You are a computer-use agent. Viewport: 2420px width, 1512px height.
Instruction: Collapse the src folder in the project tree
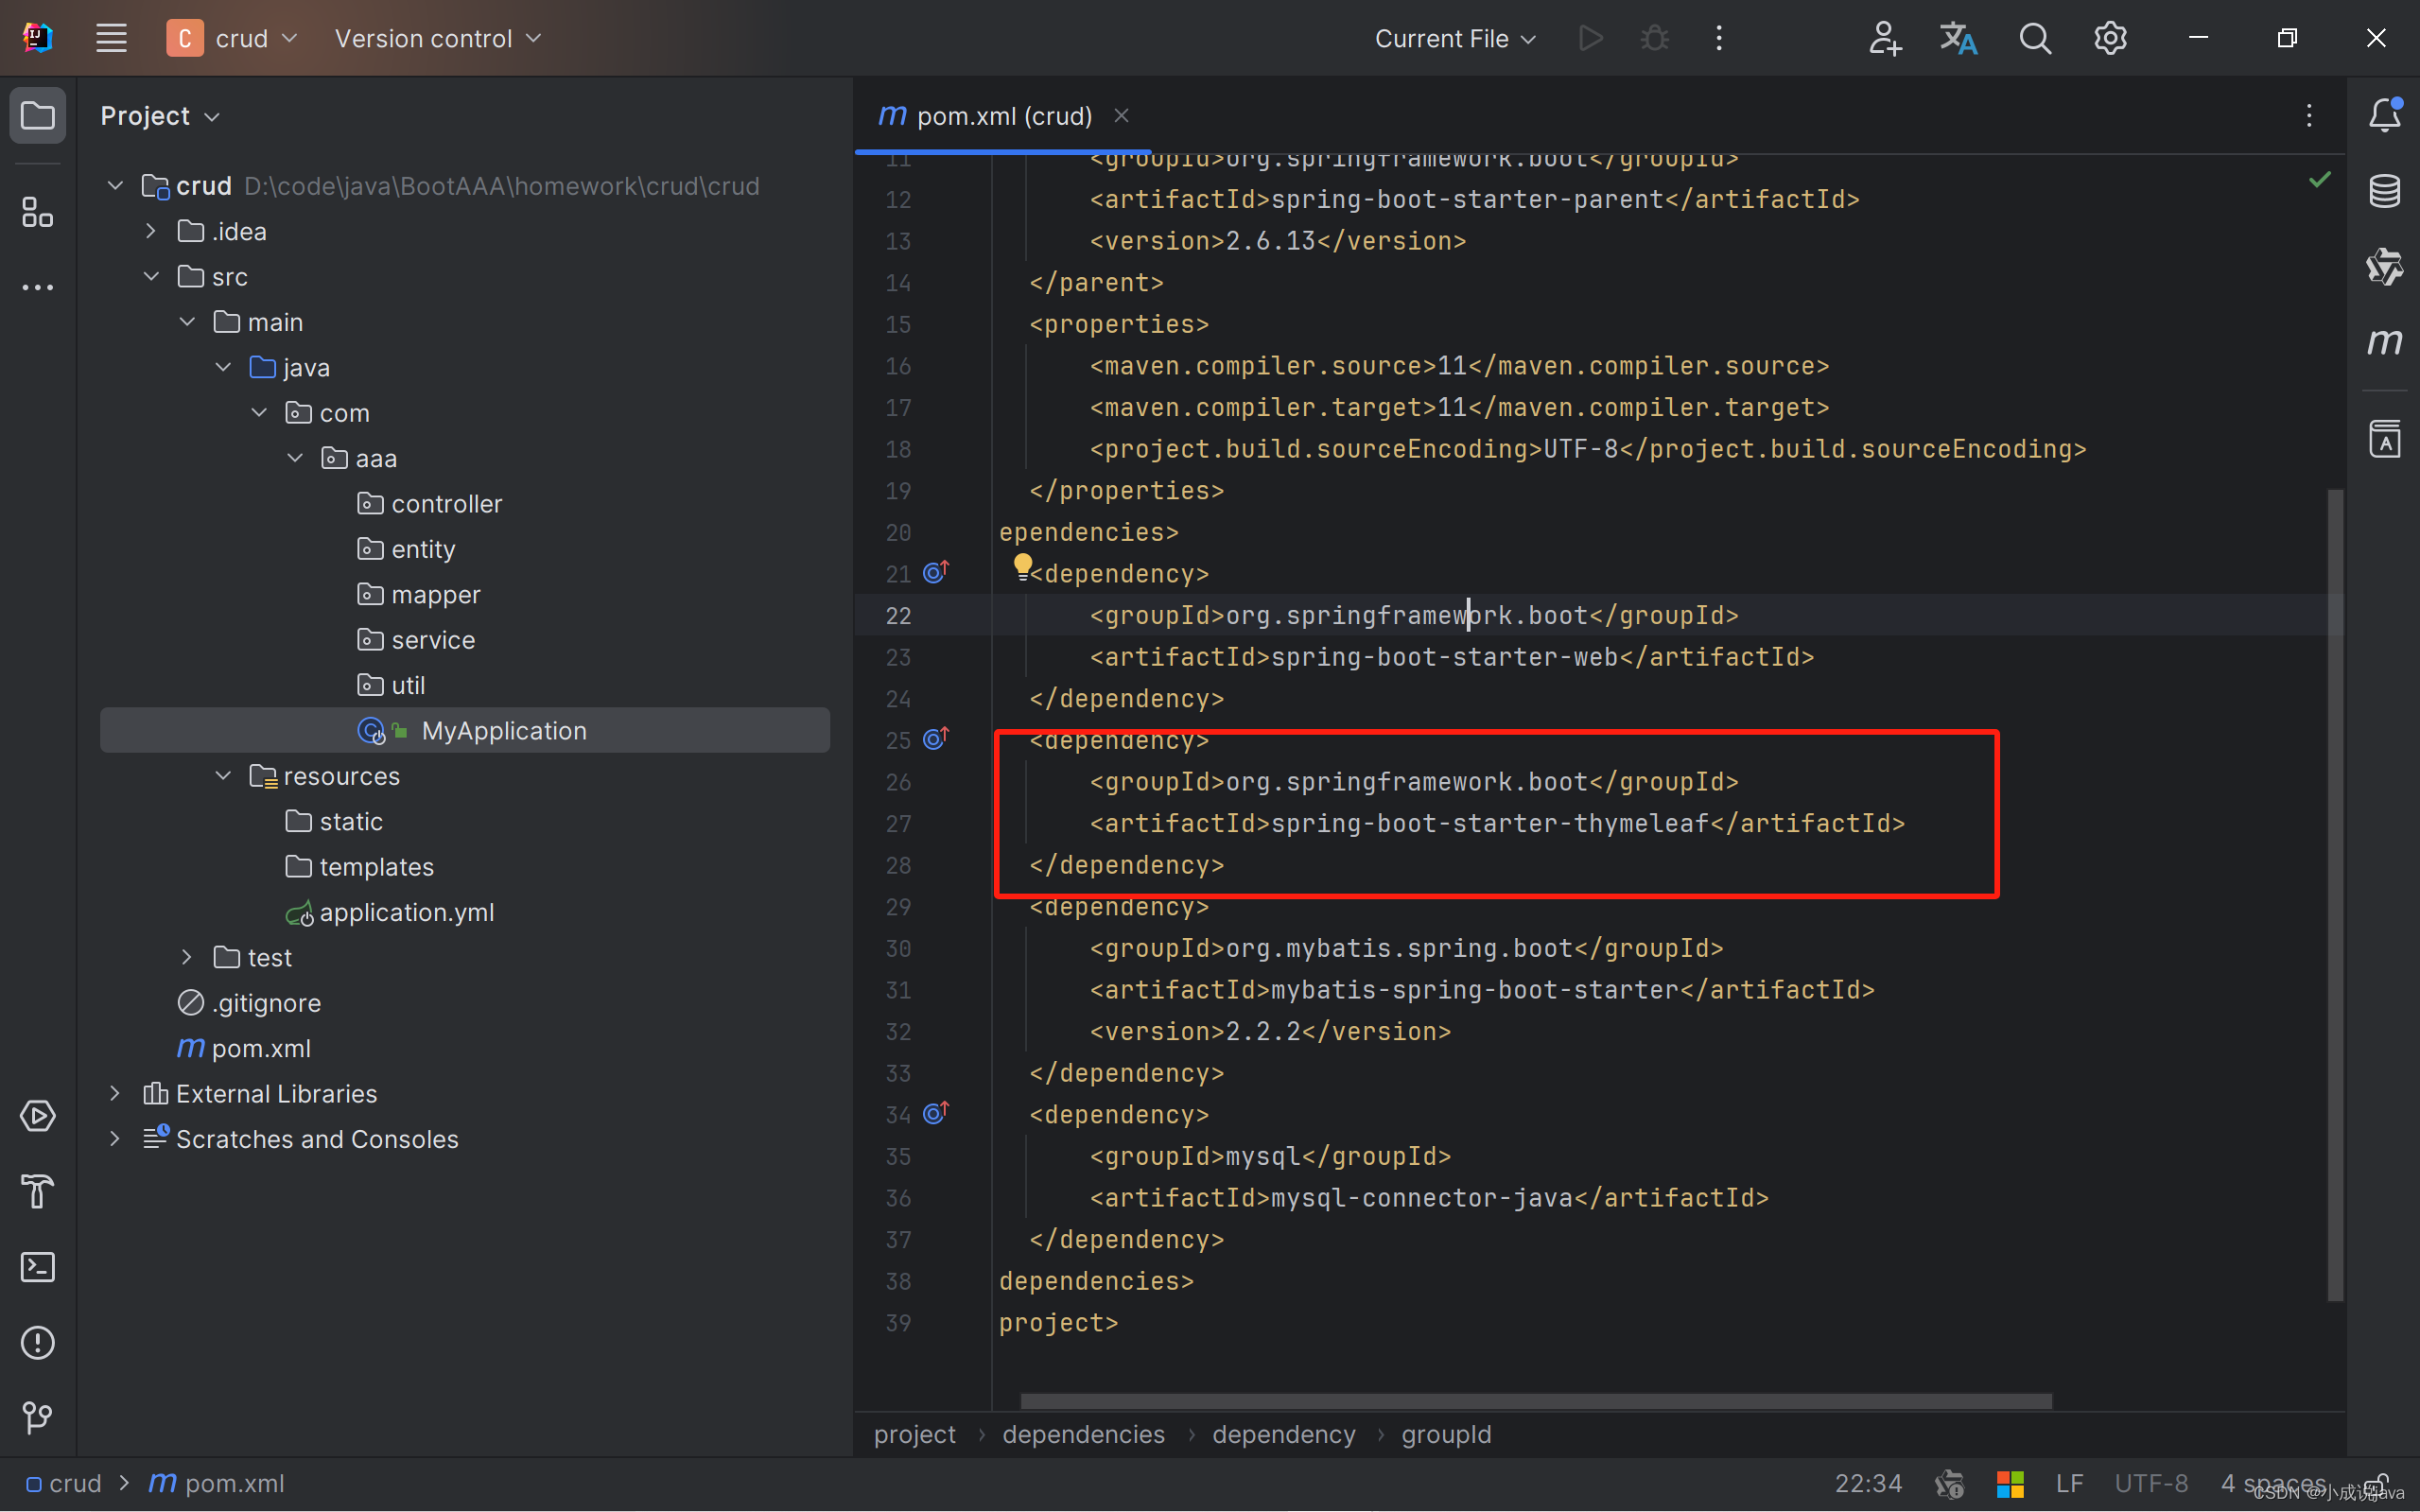coord(150,276)
